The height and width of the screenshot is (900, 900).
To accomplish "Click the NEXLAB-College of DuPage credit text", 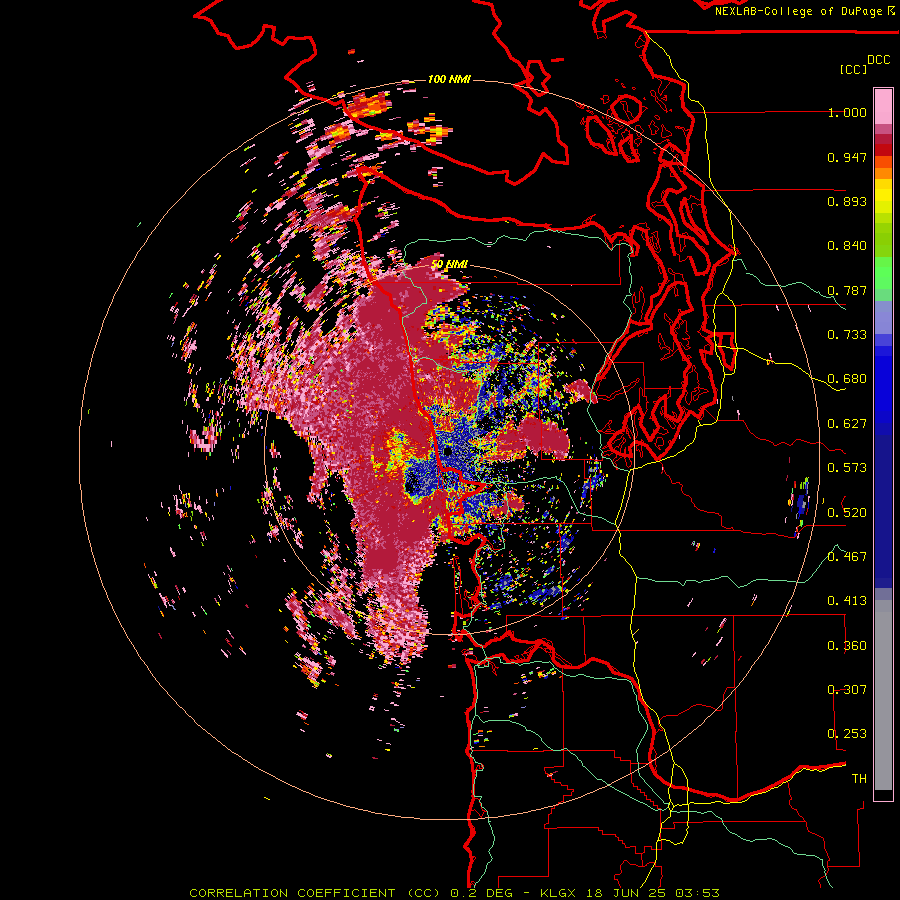I will pyautogui.click(x=798, y=11).
